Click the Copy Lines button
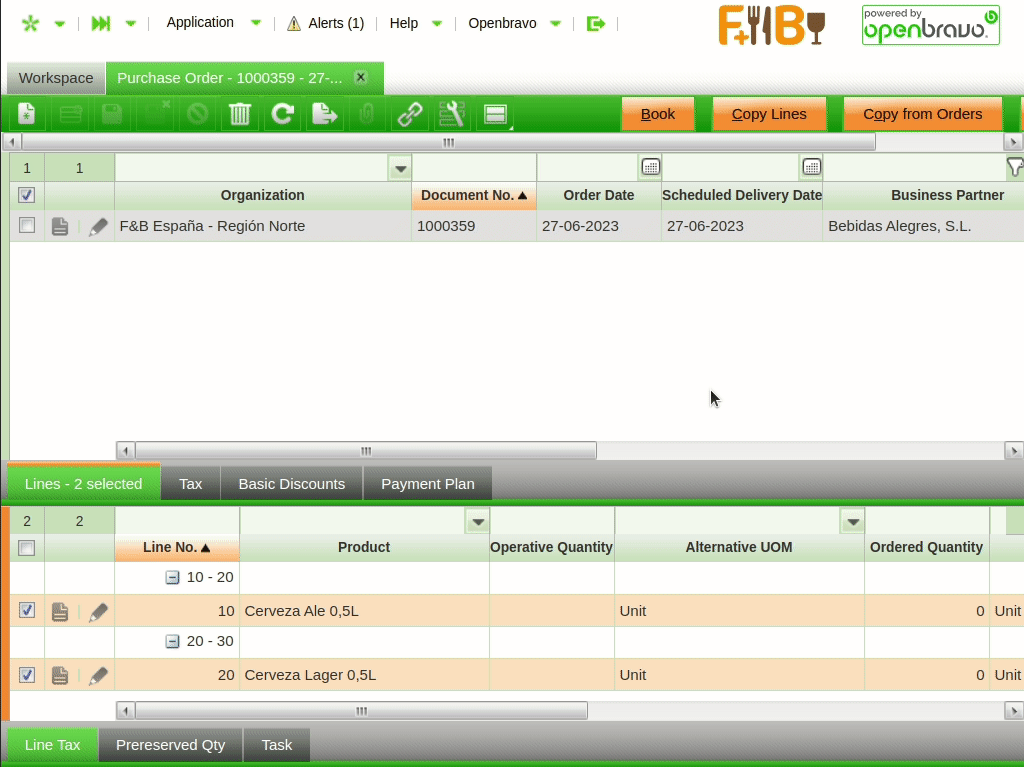 (x=769, y=114)
